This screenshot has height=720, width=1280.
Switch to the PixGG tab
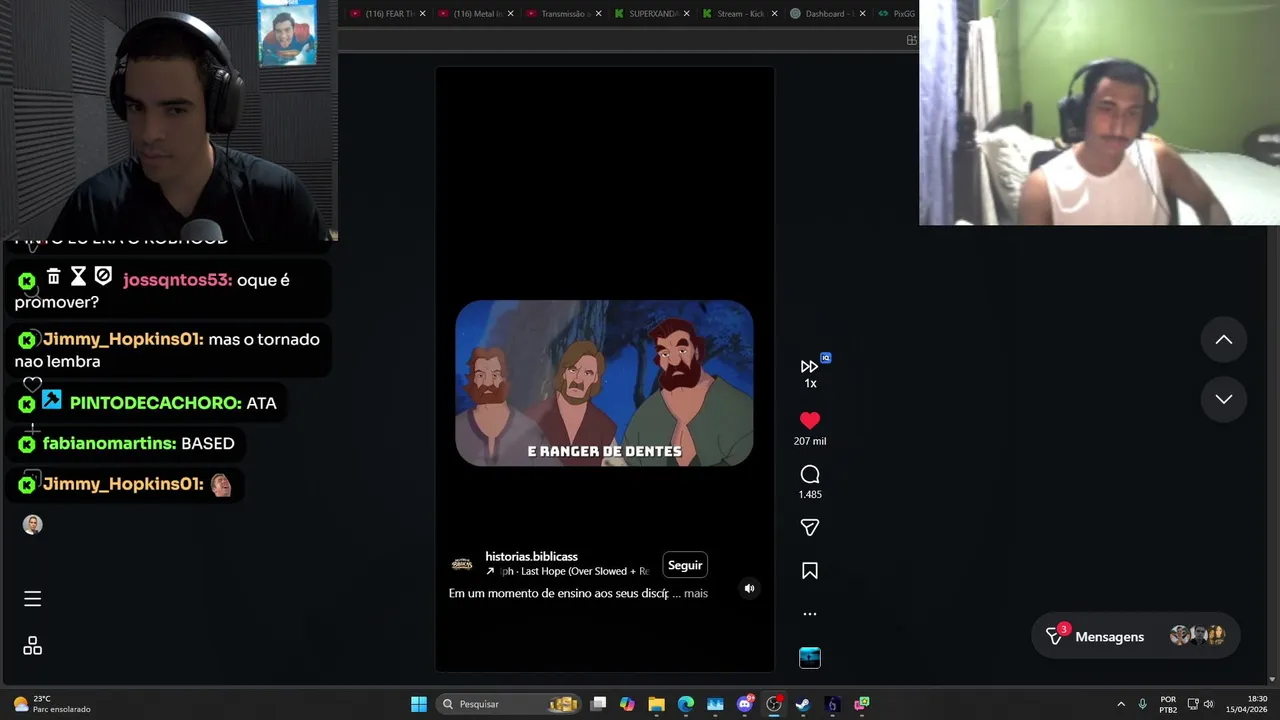tap(898, 14)
